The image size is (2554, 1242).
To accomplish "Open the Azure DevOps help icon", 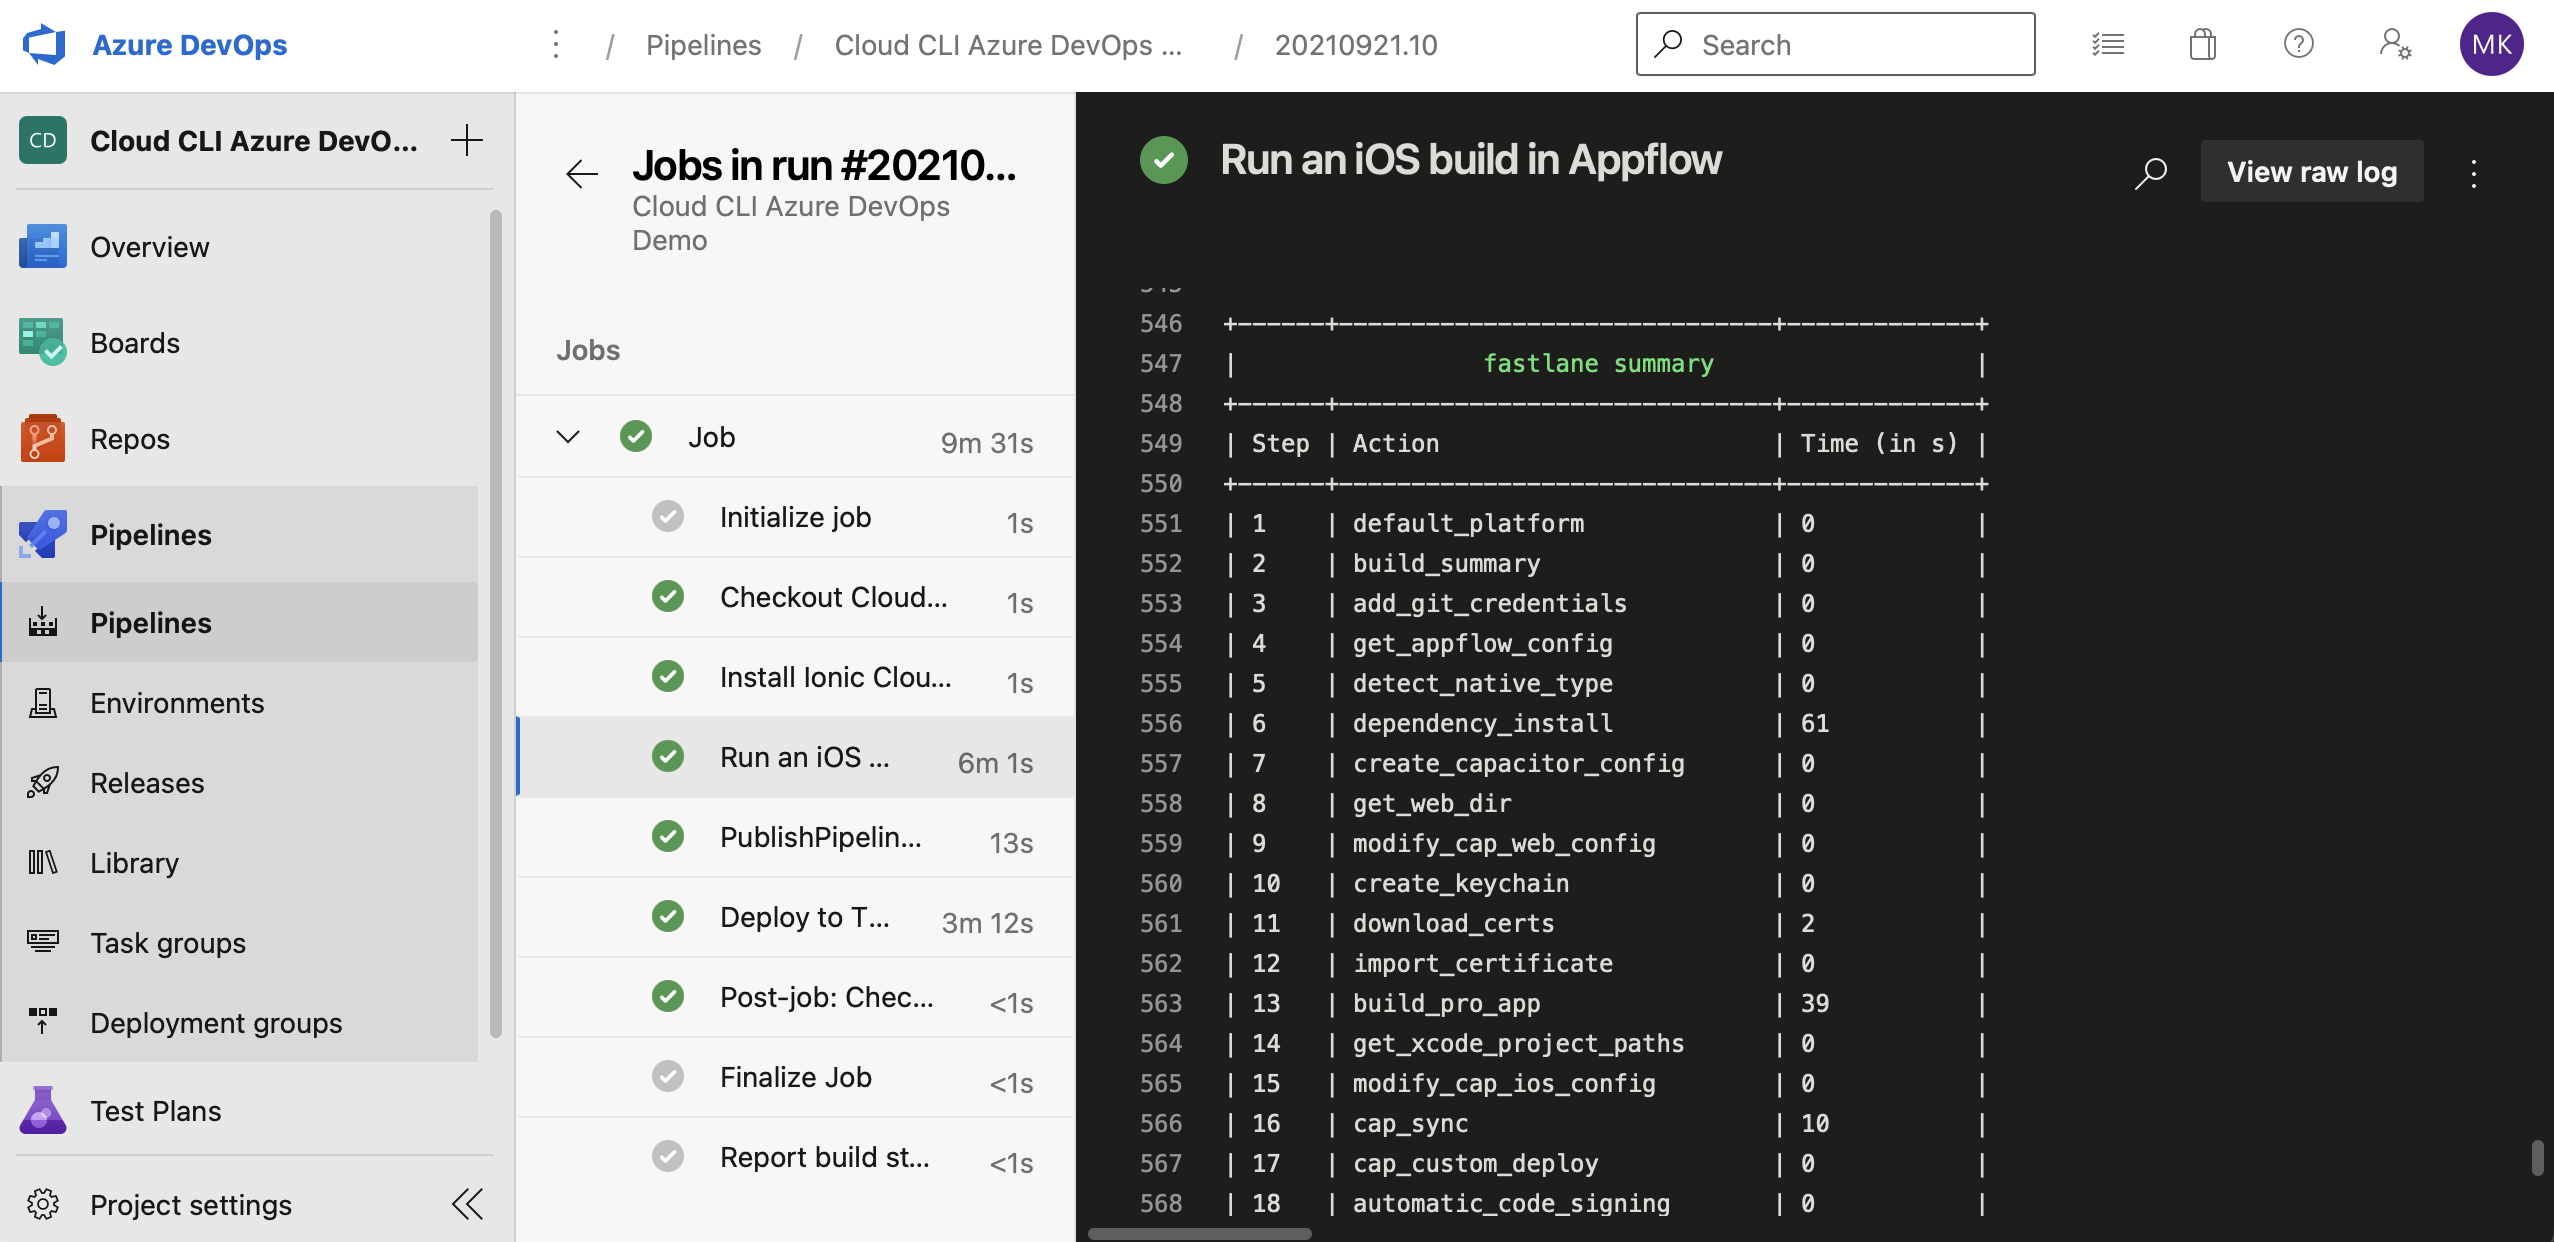I will [x=2297, y=44].
